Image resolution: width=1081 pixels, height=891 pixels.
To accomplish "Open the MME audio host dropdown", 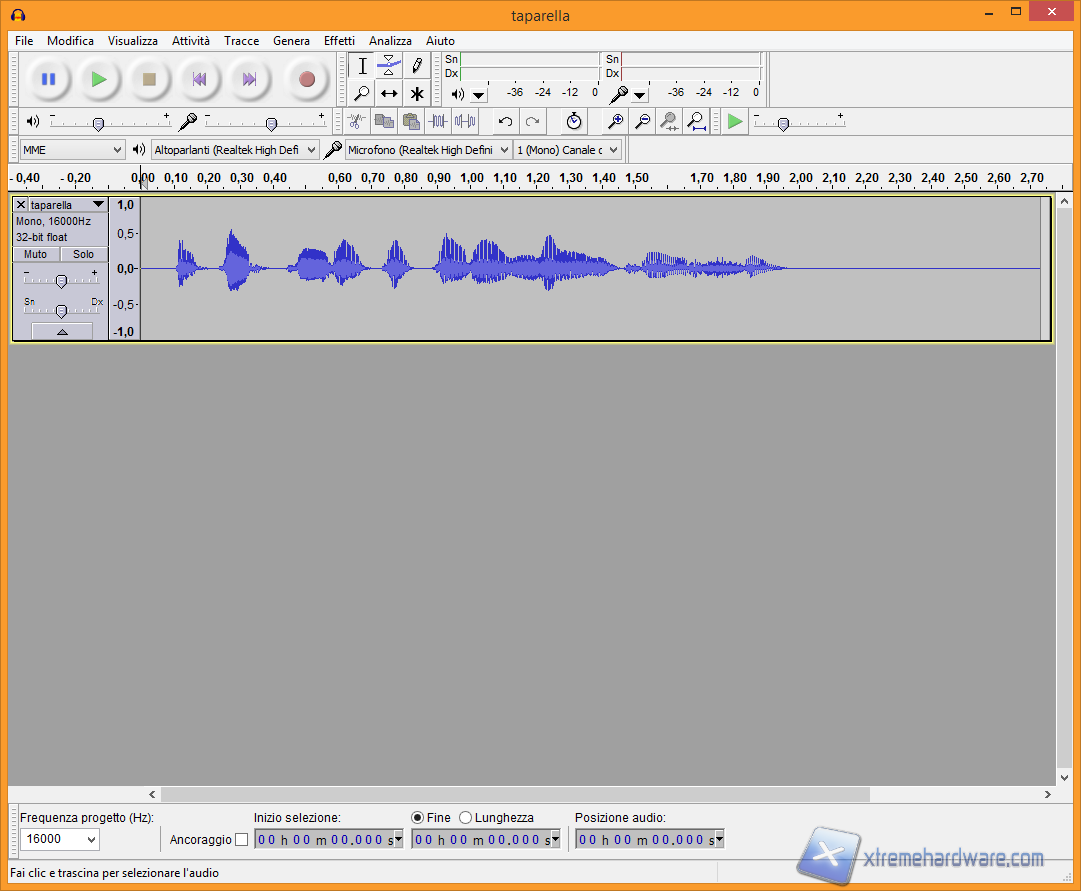I will pyautogui.click(x=72, y=149).
